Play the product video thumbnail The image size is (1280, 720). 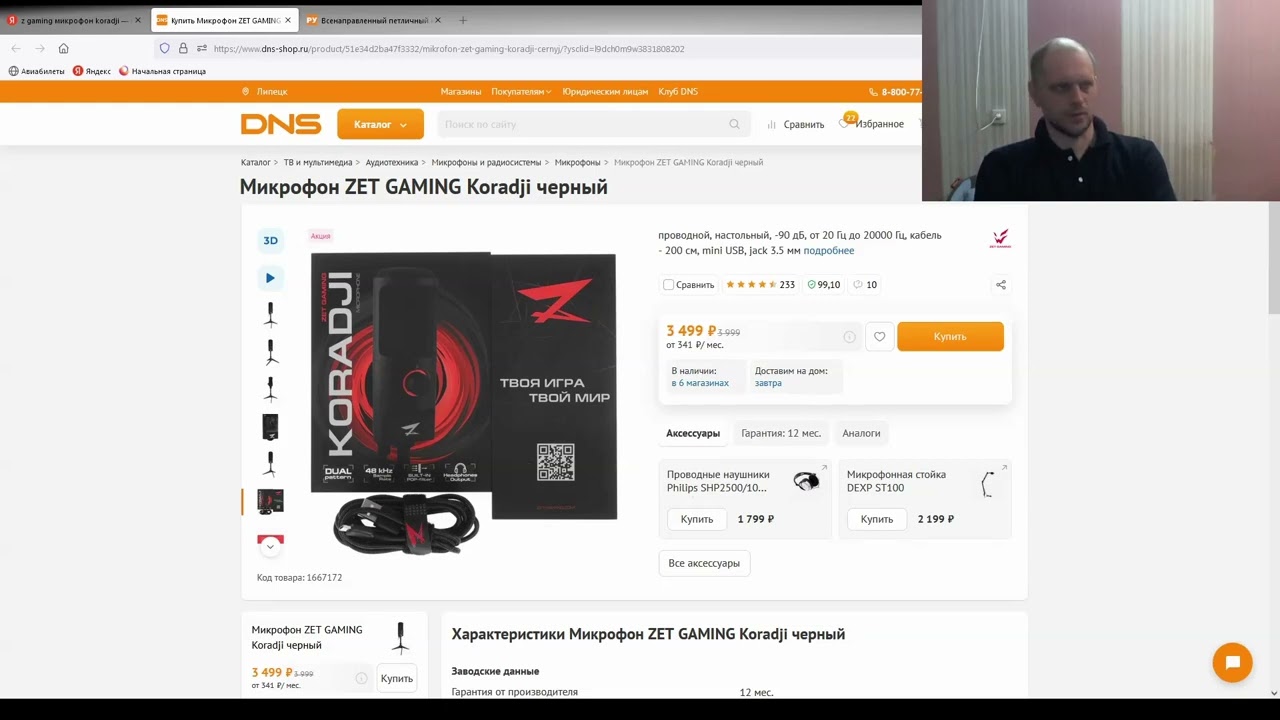[x=270, y=278]
